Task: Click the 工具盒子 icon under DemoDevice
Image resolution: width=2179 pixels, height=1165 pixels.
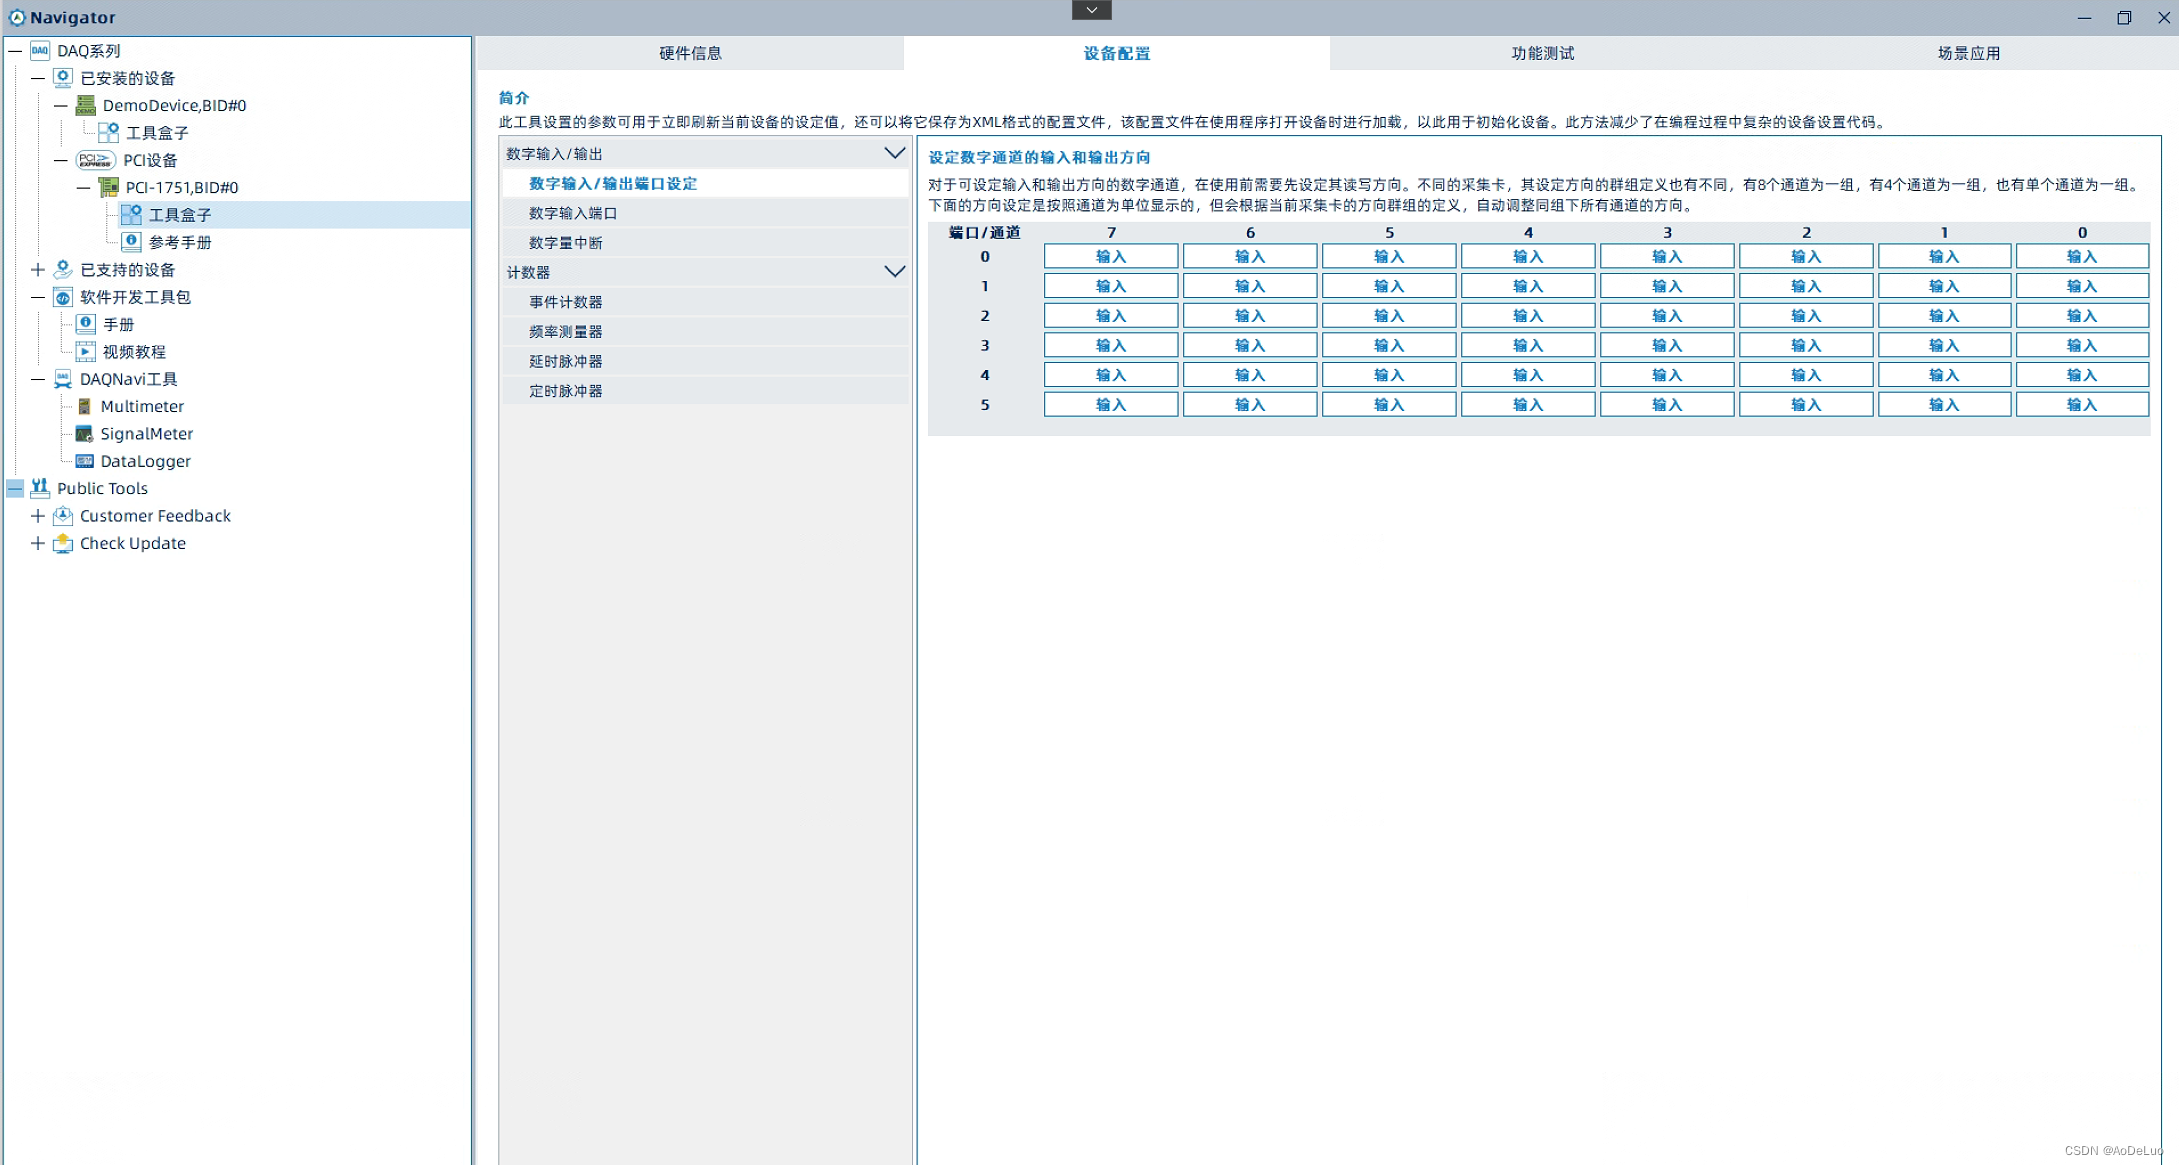Action: pyautogui.click(x=109, y=132)
